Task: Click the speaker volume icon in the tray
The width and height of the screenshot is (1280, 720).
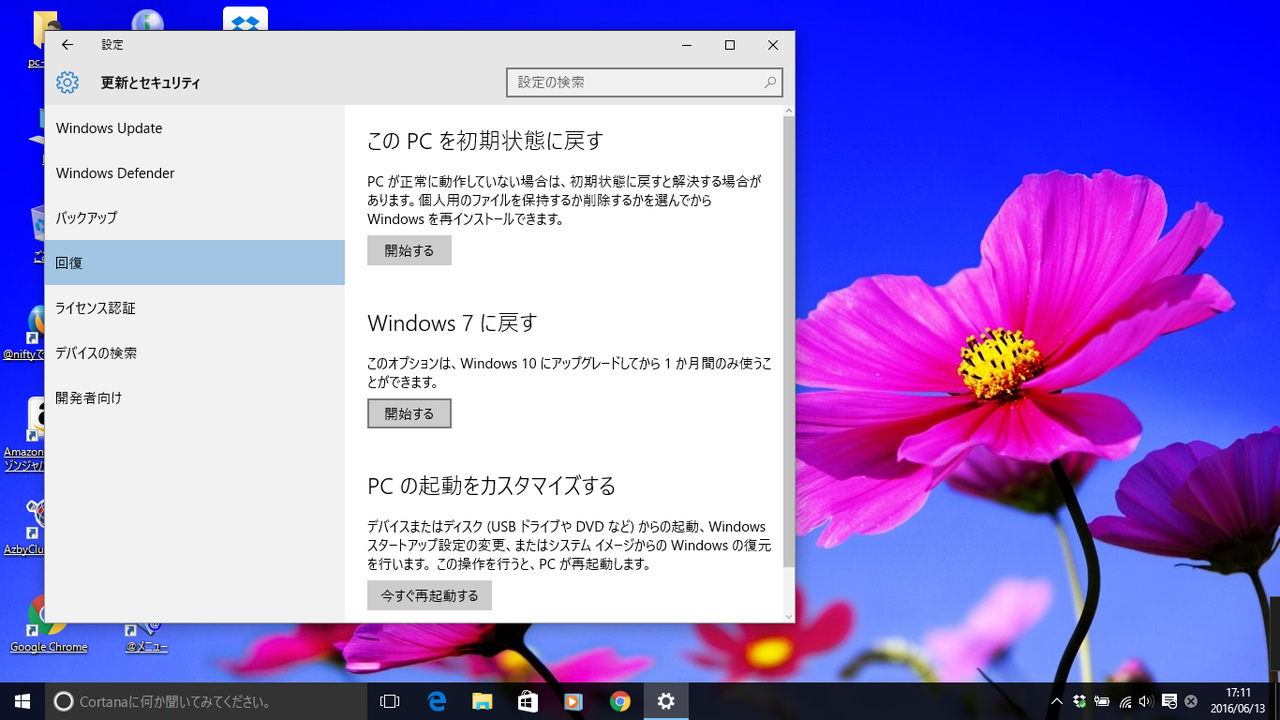Action: 1146,701
